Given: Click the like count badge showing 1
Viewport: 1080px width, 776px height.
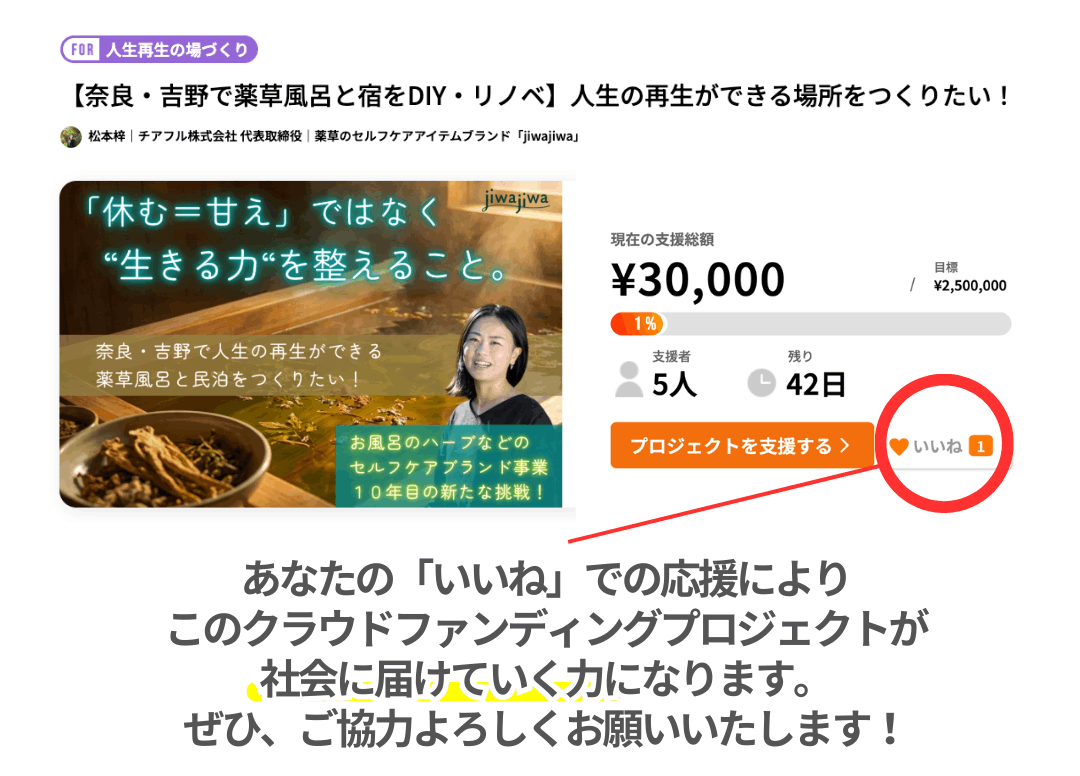Looking at the screenshot, I should (x=981, y=446).
